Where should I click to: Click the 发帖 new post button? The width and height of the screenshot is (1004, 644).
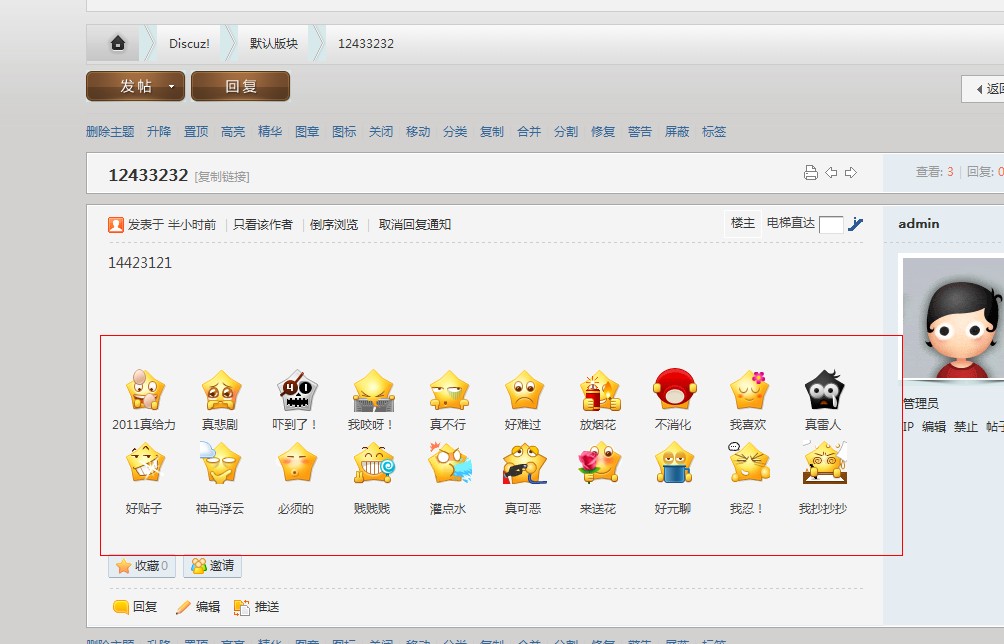point(136,86)
